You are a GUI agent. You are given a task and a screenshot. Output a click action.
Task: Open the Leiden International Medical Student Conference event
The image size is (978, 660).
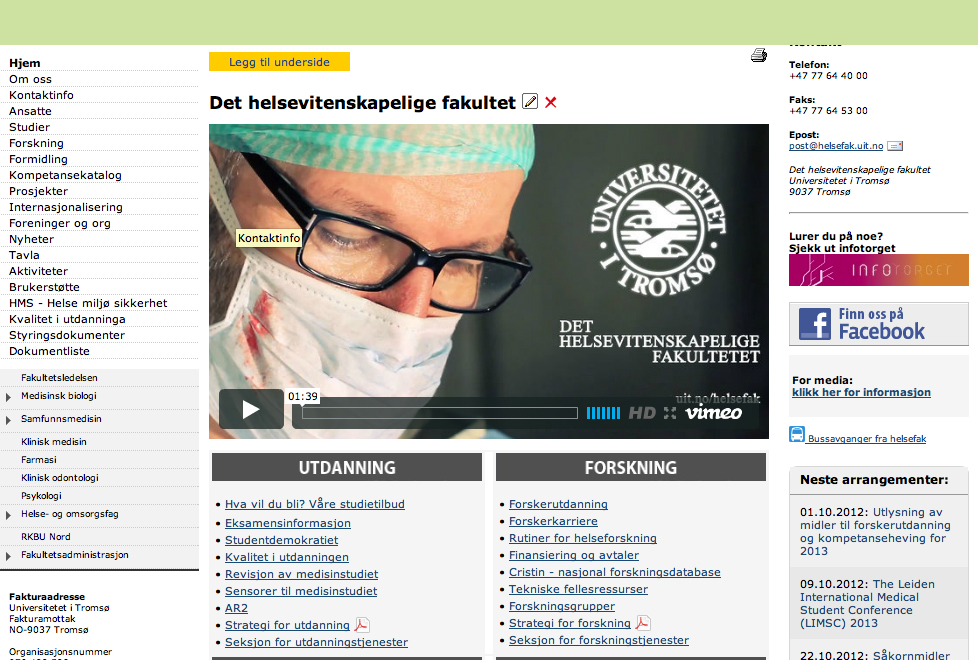click(868, 604)
